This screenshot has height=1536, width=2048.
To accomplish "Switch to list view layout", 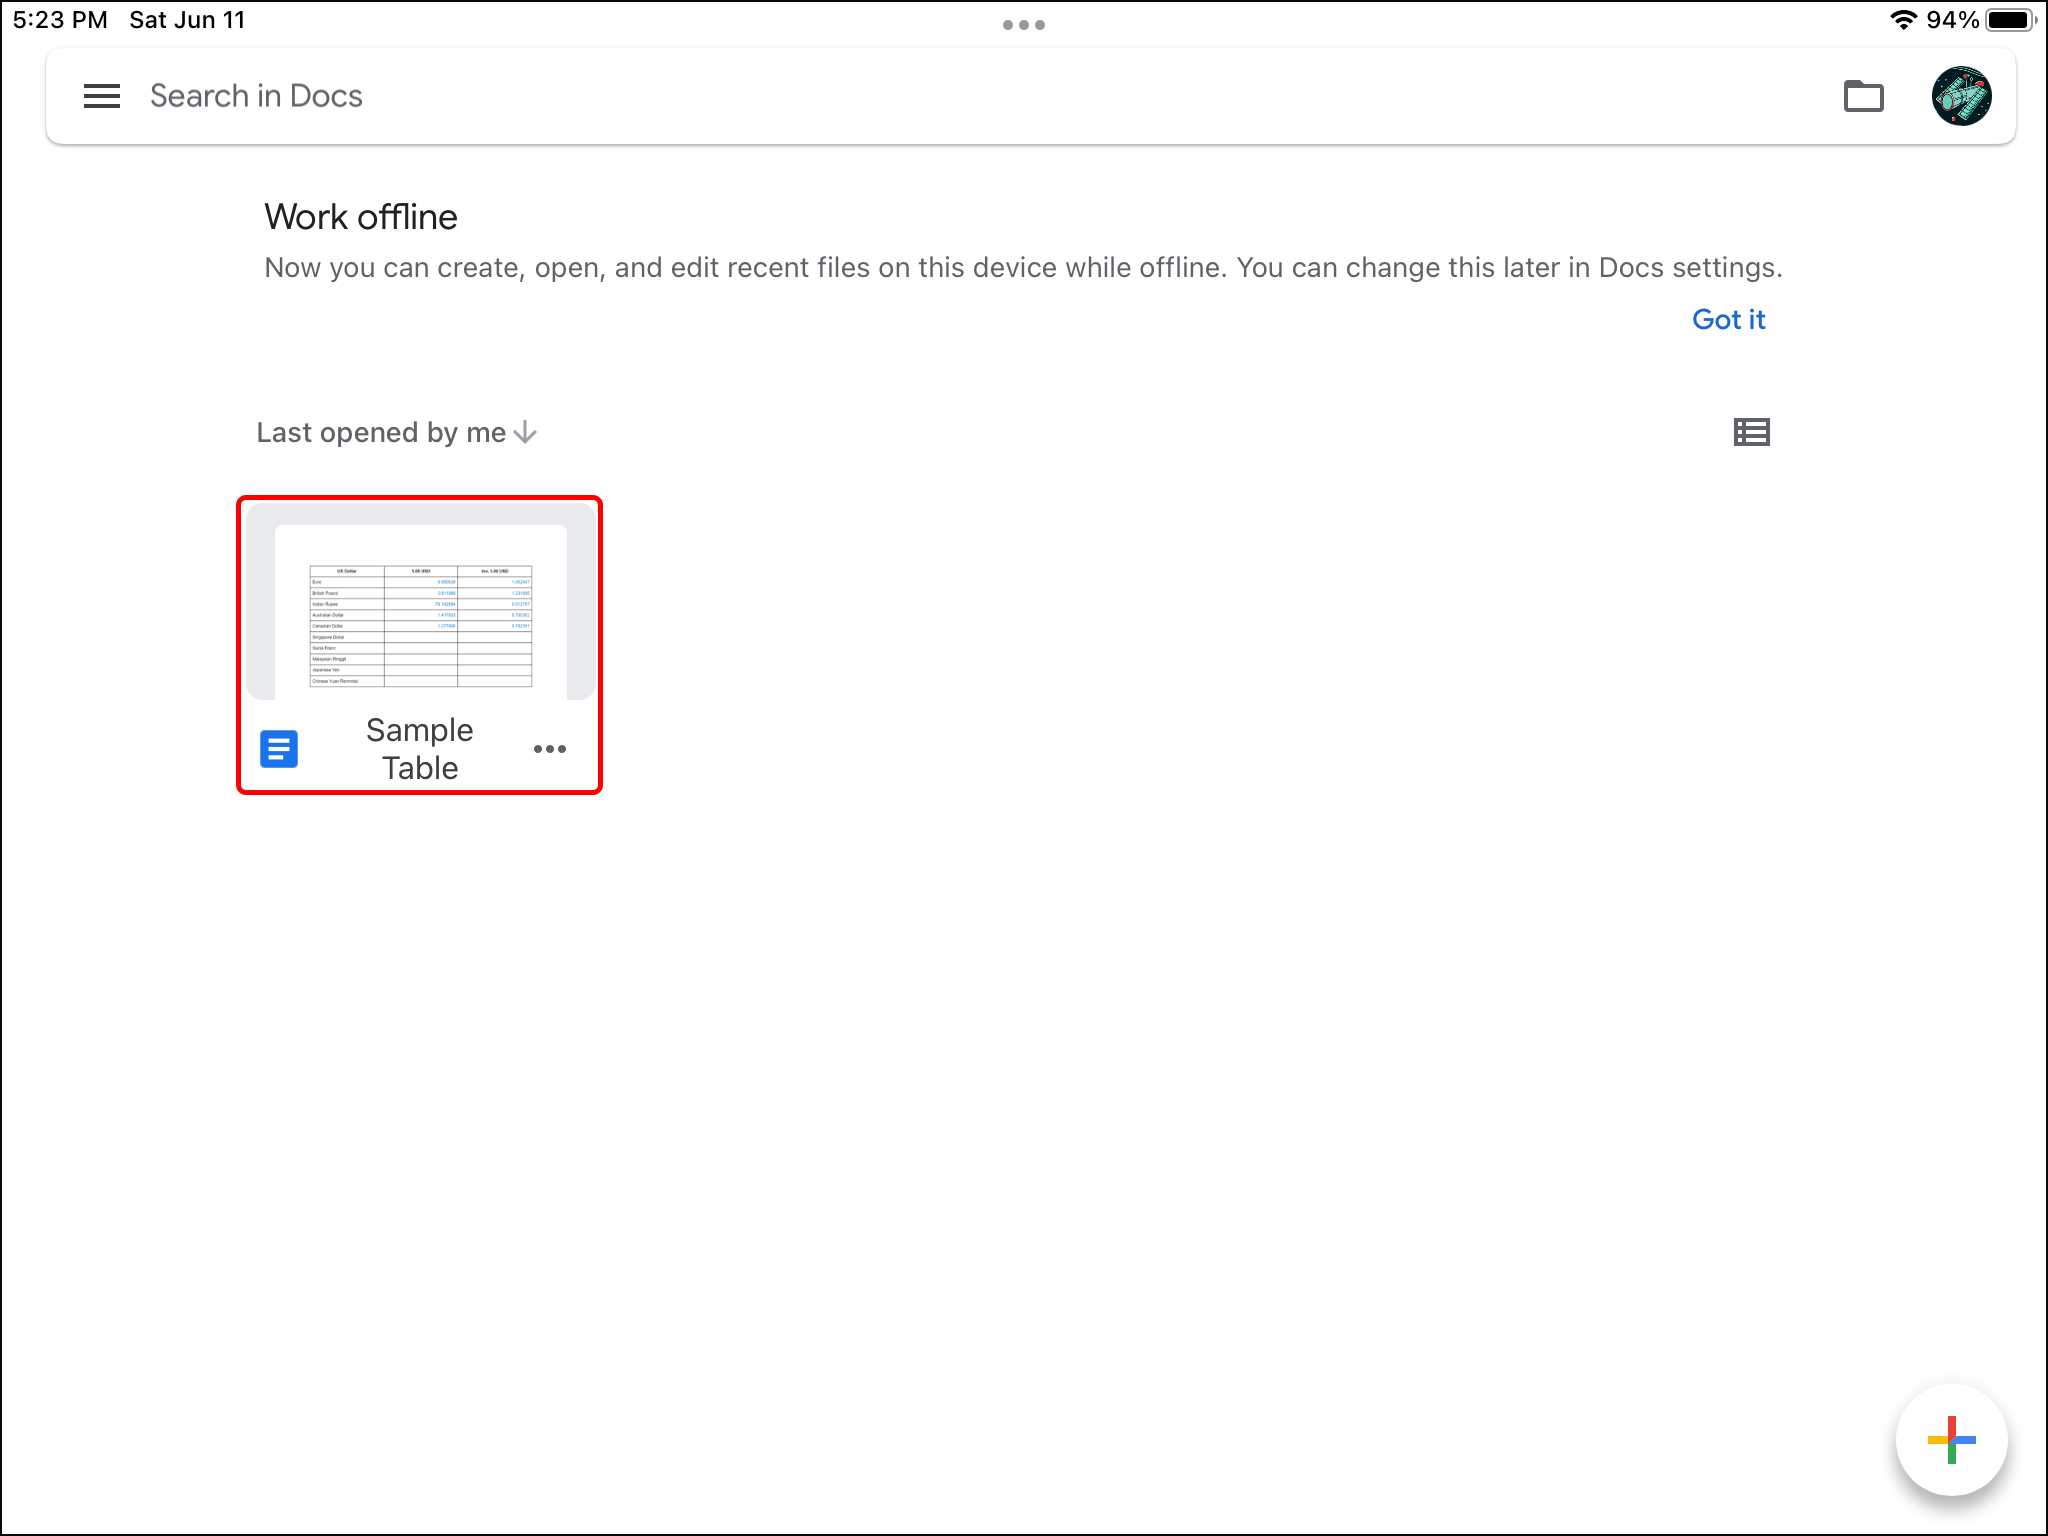I will 1751,432.
